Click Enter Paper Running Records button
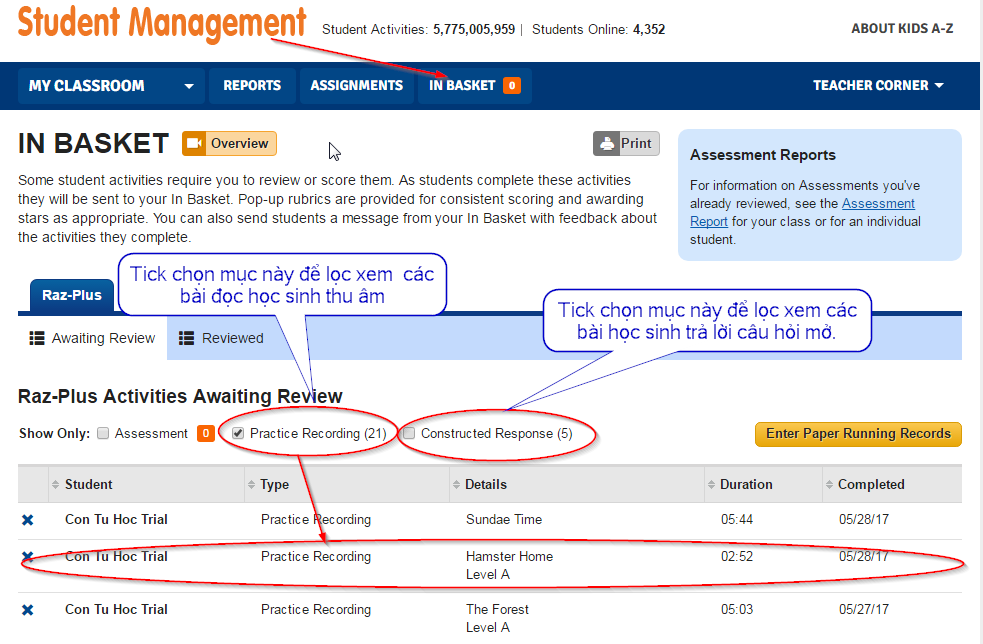Viewport: 983px width, 644px height. pos(858,434)
